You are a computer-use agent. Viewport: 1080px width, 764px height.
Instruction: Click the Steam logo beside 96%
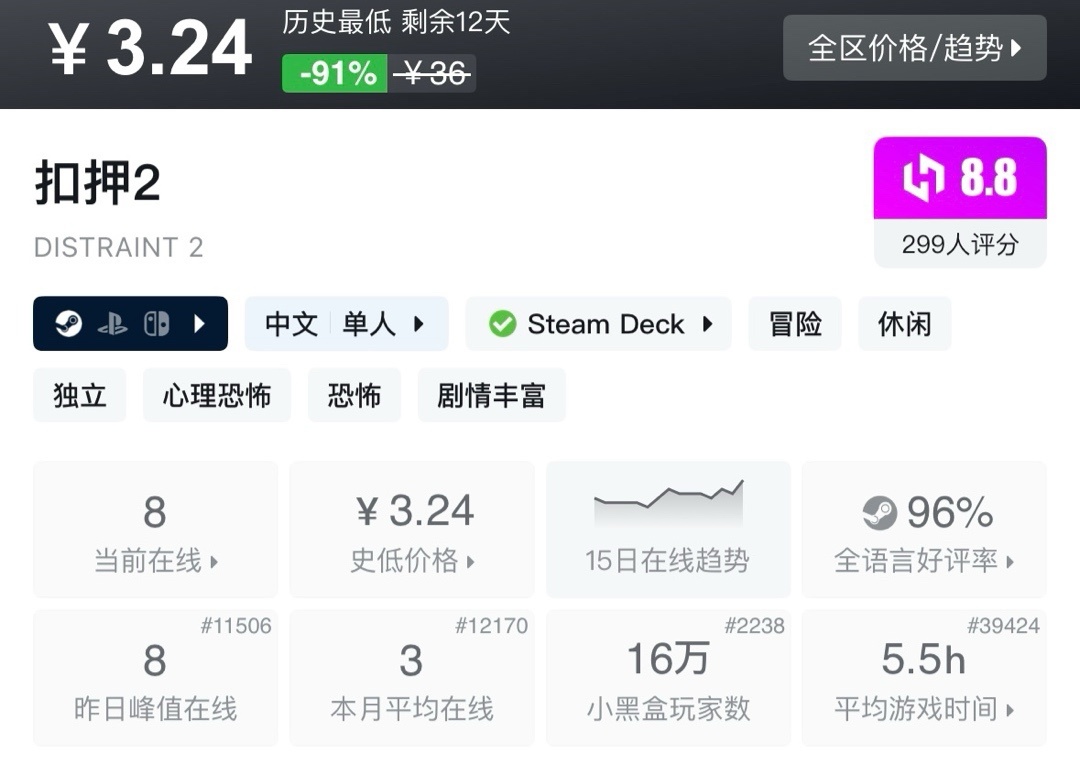880,513
